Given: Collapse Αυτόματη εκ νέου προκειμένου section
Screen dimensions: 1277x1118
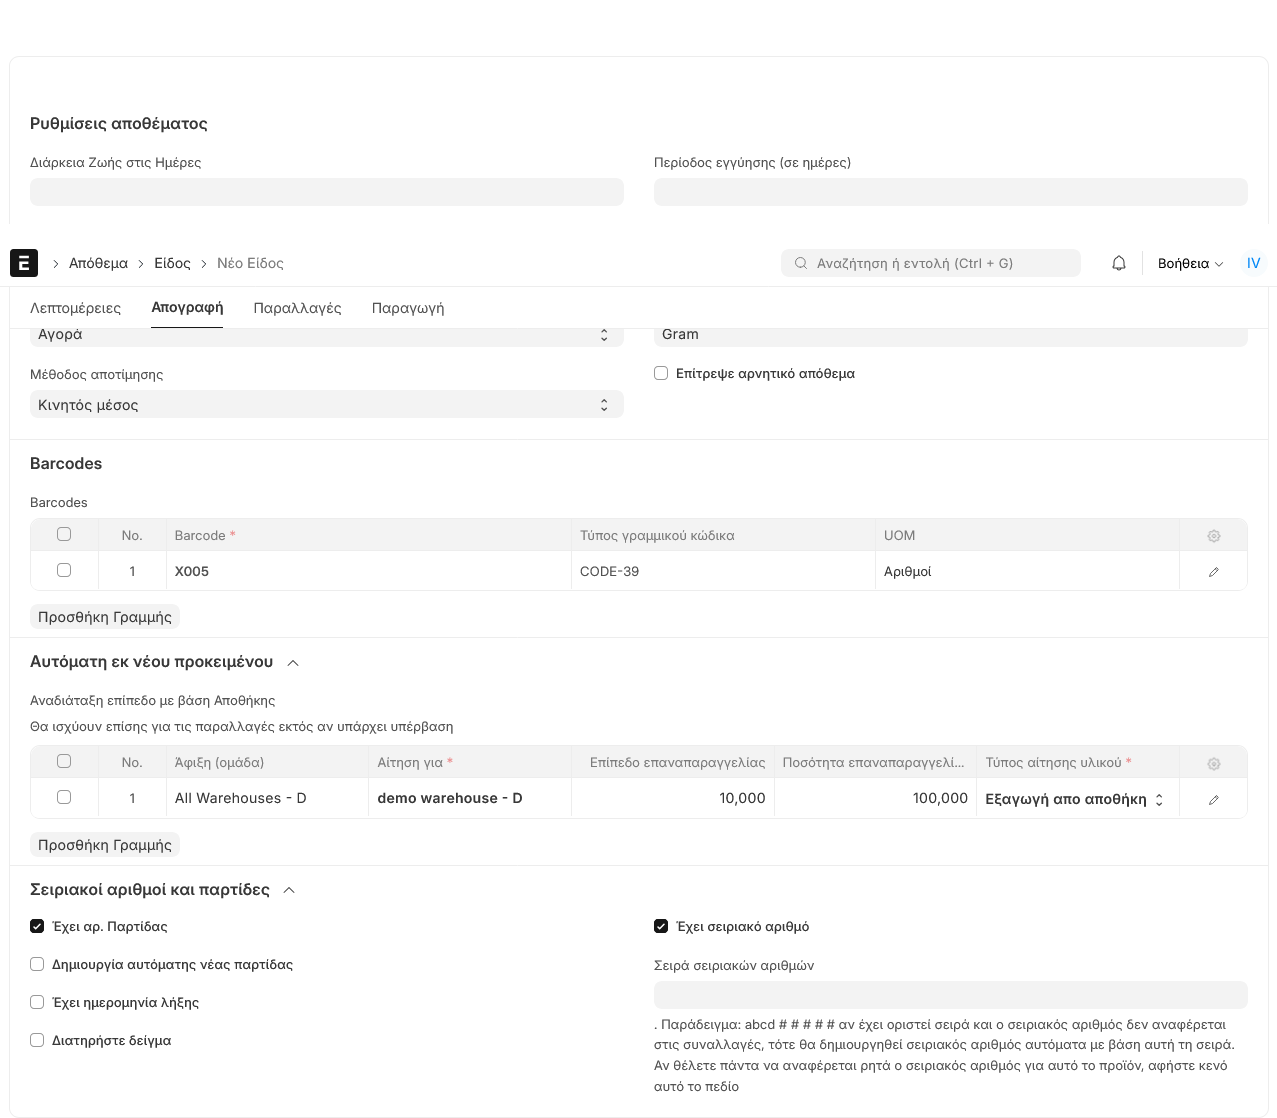Looking at the screenshot, I should [x=293, y=662].
